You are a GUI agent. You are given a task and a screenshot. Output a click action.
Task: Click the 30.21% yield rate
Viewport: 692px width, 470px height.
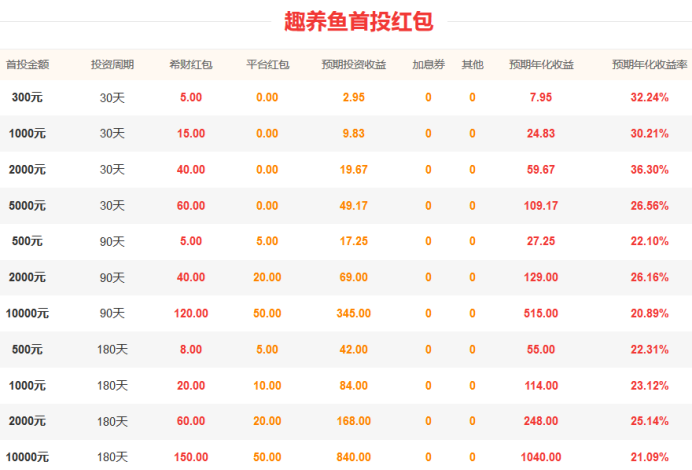pyautogui.click(x=650, y=133)
